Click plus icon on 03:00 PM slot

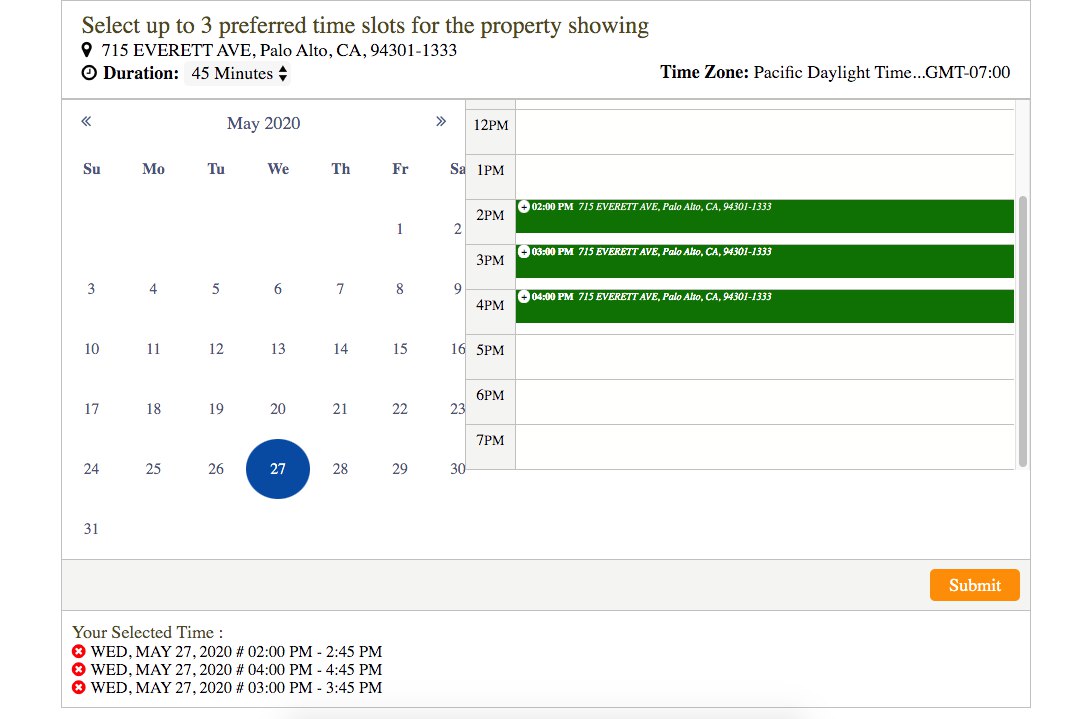[524, 251]
